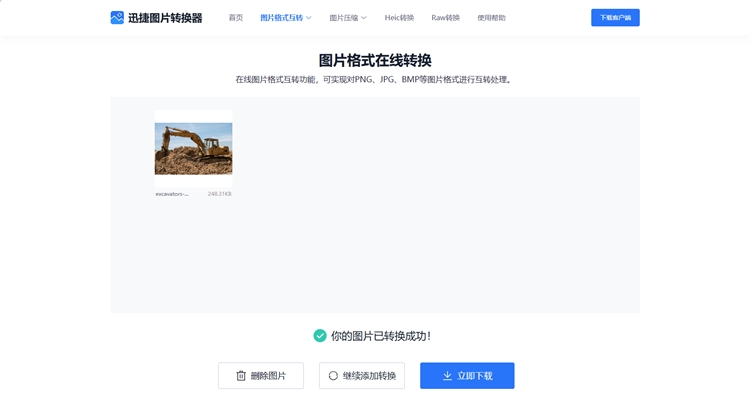Click the green success checkmark icon
The width and height of the screenshot is (750, 410).
(x=320, y=336)
